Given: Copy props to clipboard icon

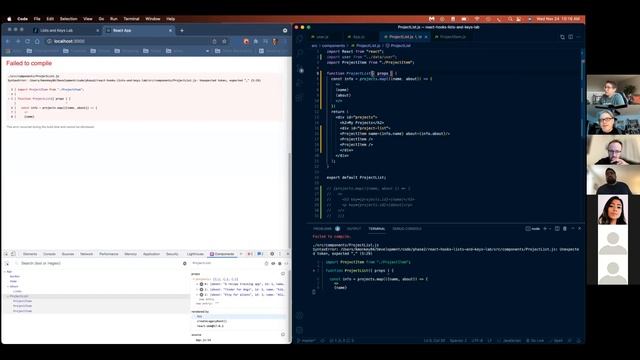Looking at the screenshot, I should point(283,274).
